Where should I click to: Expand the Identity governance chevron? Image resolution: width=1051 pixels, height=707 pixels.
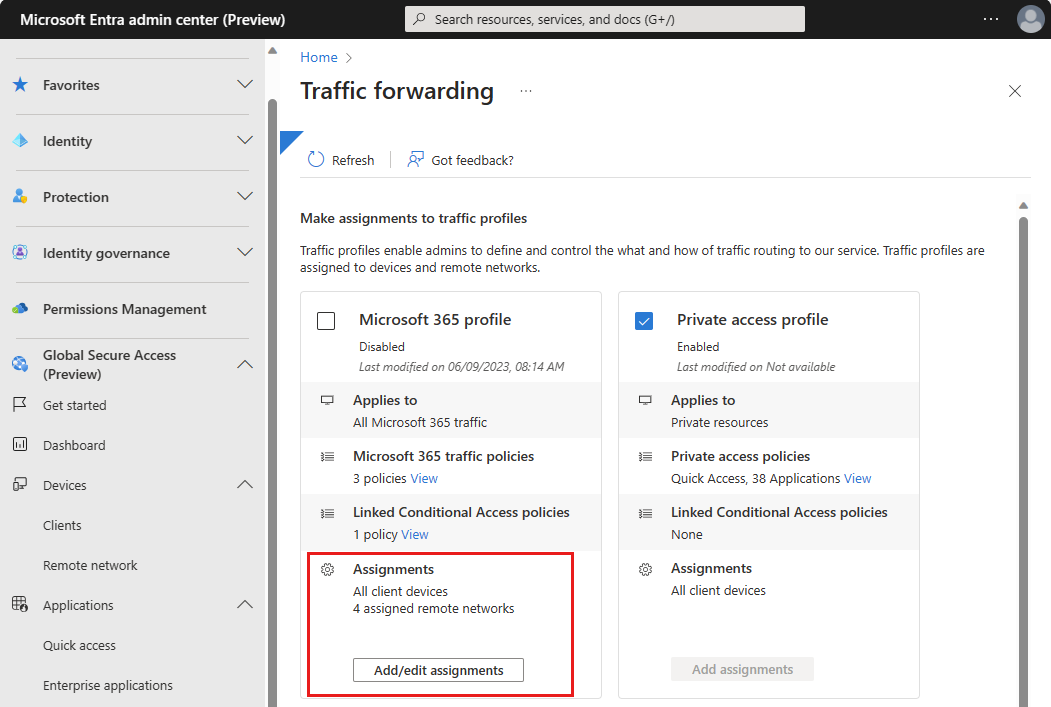[x=245, y=253]
